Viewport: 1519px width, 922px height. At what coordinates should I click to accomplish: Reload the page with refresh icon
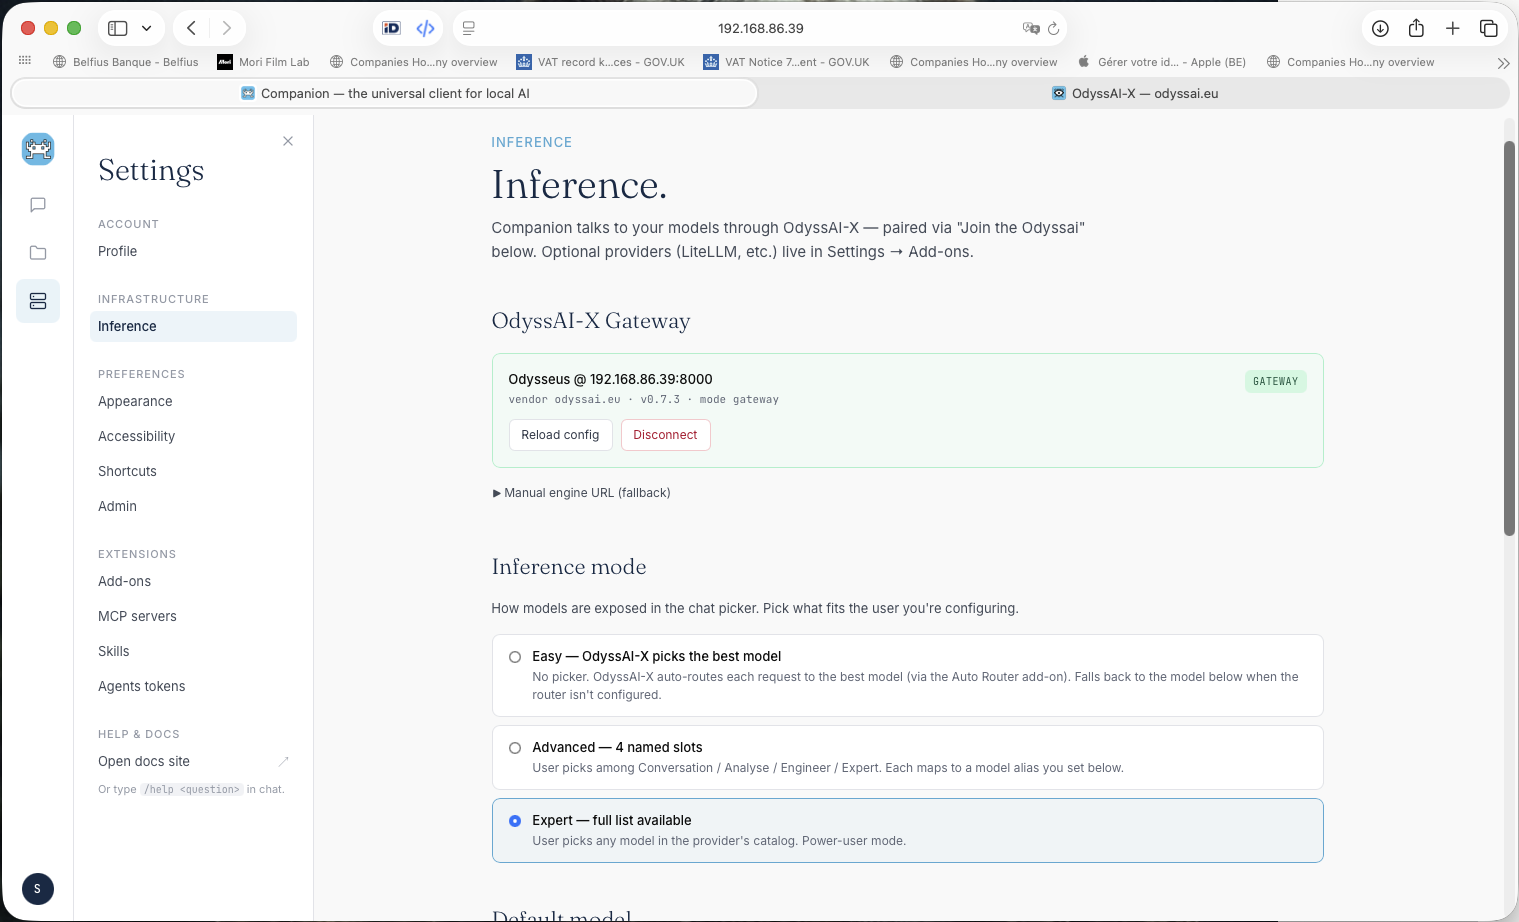point(1054,28)
